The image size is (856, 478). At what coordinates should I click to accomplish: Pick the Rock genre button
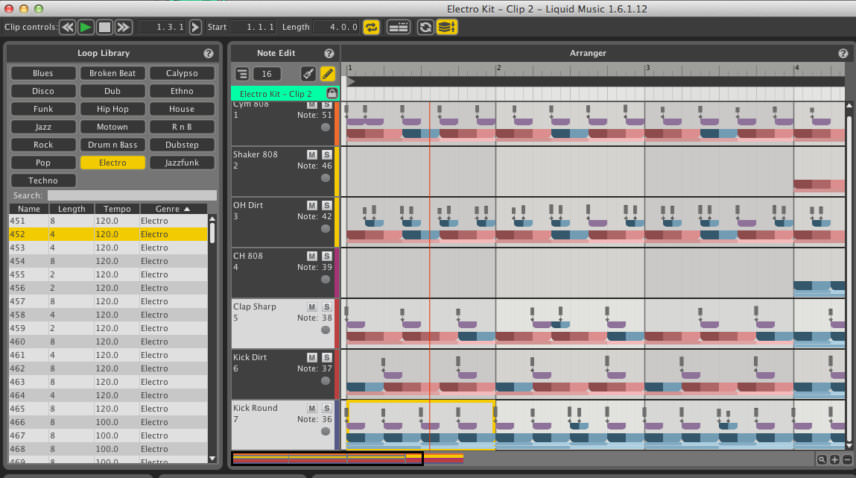(43, 145)
